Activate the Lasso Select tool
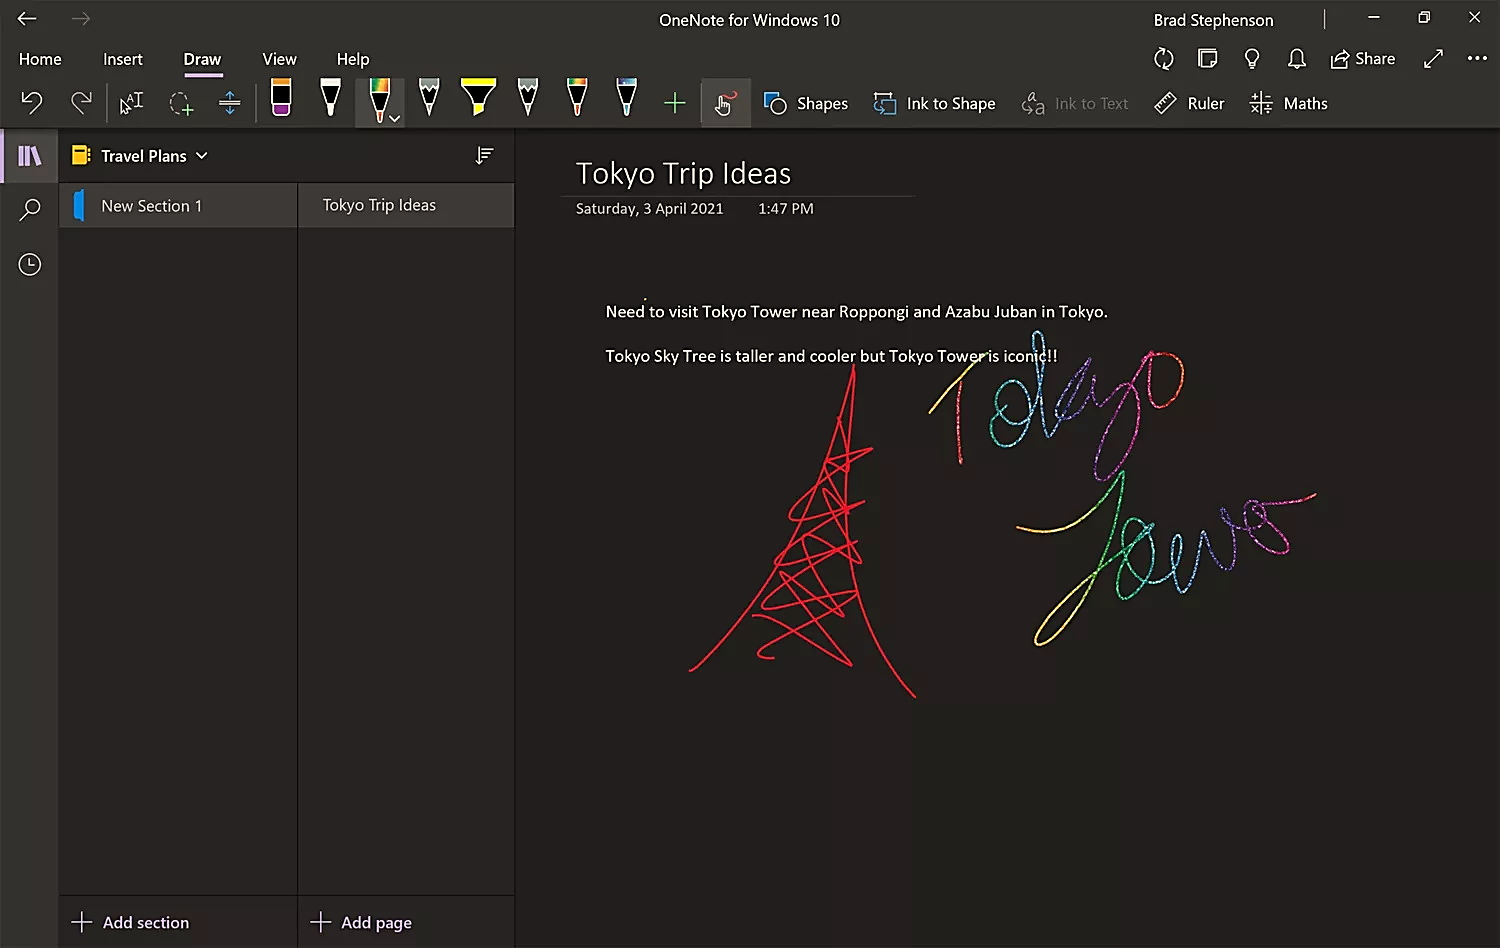The width and height of the screenshot is (1500, 948). [181, 102]
